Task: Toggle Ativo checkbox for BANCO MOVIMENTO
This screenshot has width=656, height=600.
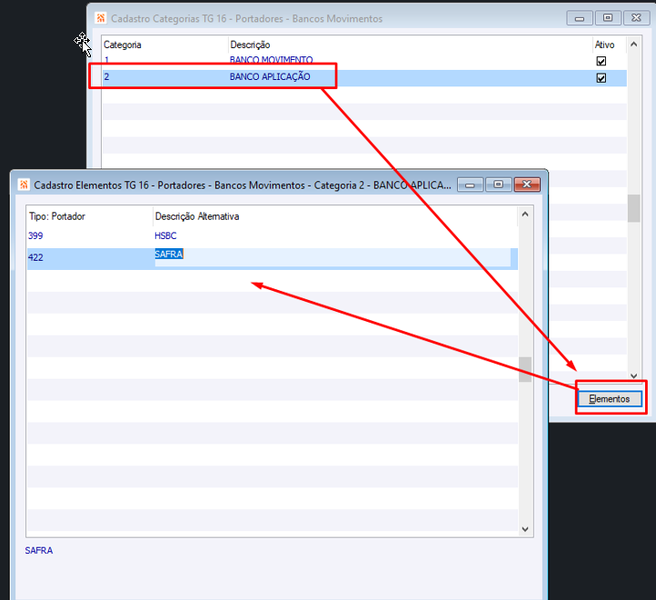Action: click(601, 61)
